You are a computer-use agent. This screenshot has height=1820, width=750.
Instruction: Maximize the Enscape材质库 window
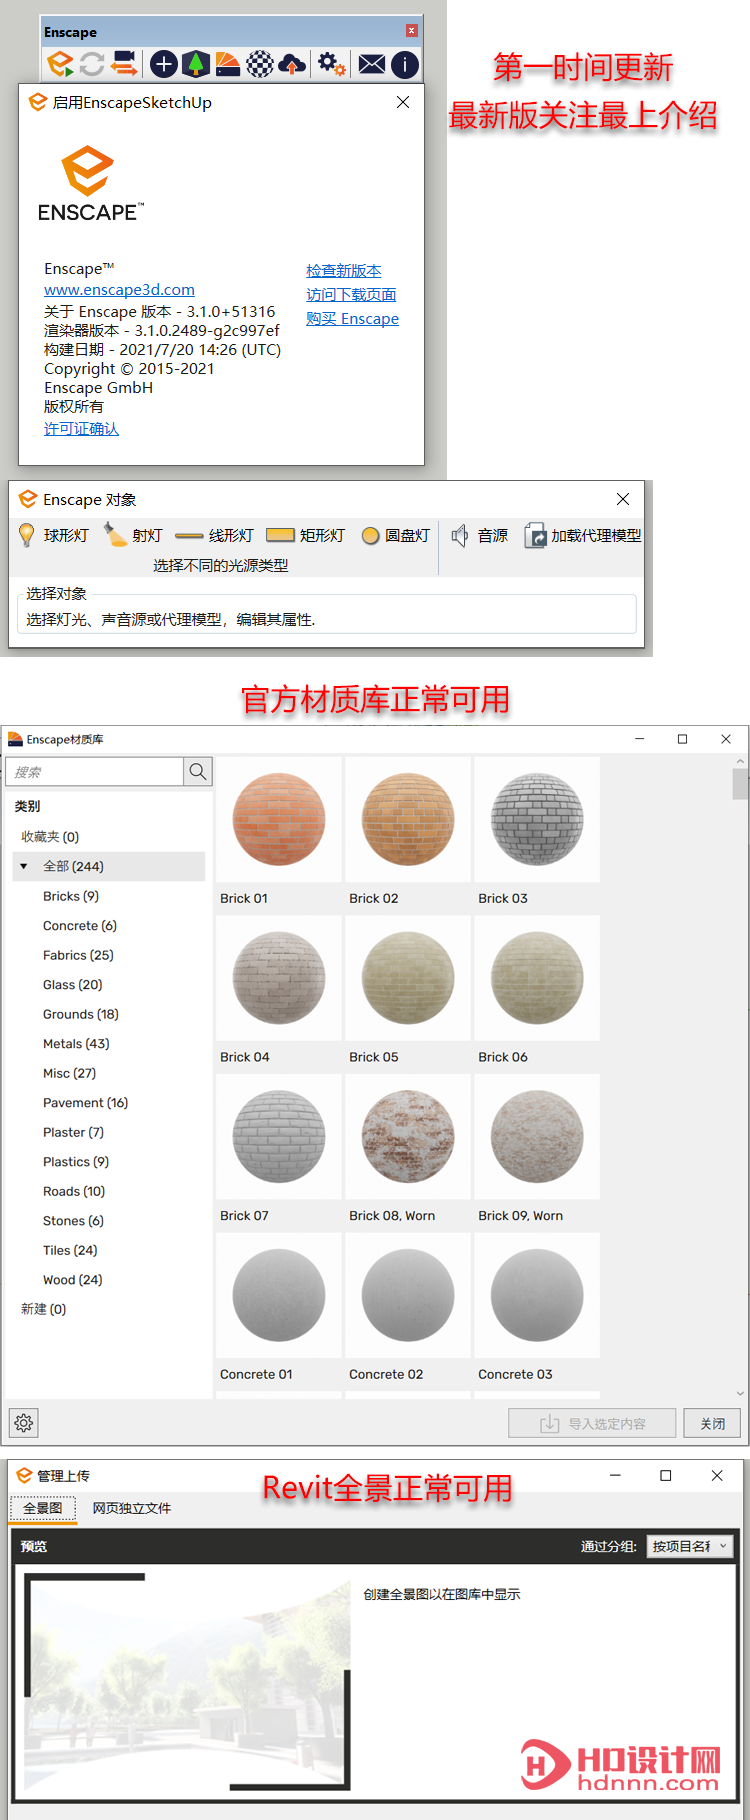(x=682, y=739)
